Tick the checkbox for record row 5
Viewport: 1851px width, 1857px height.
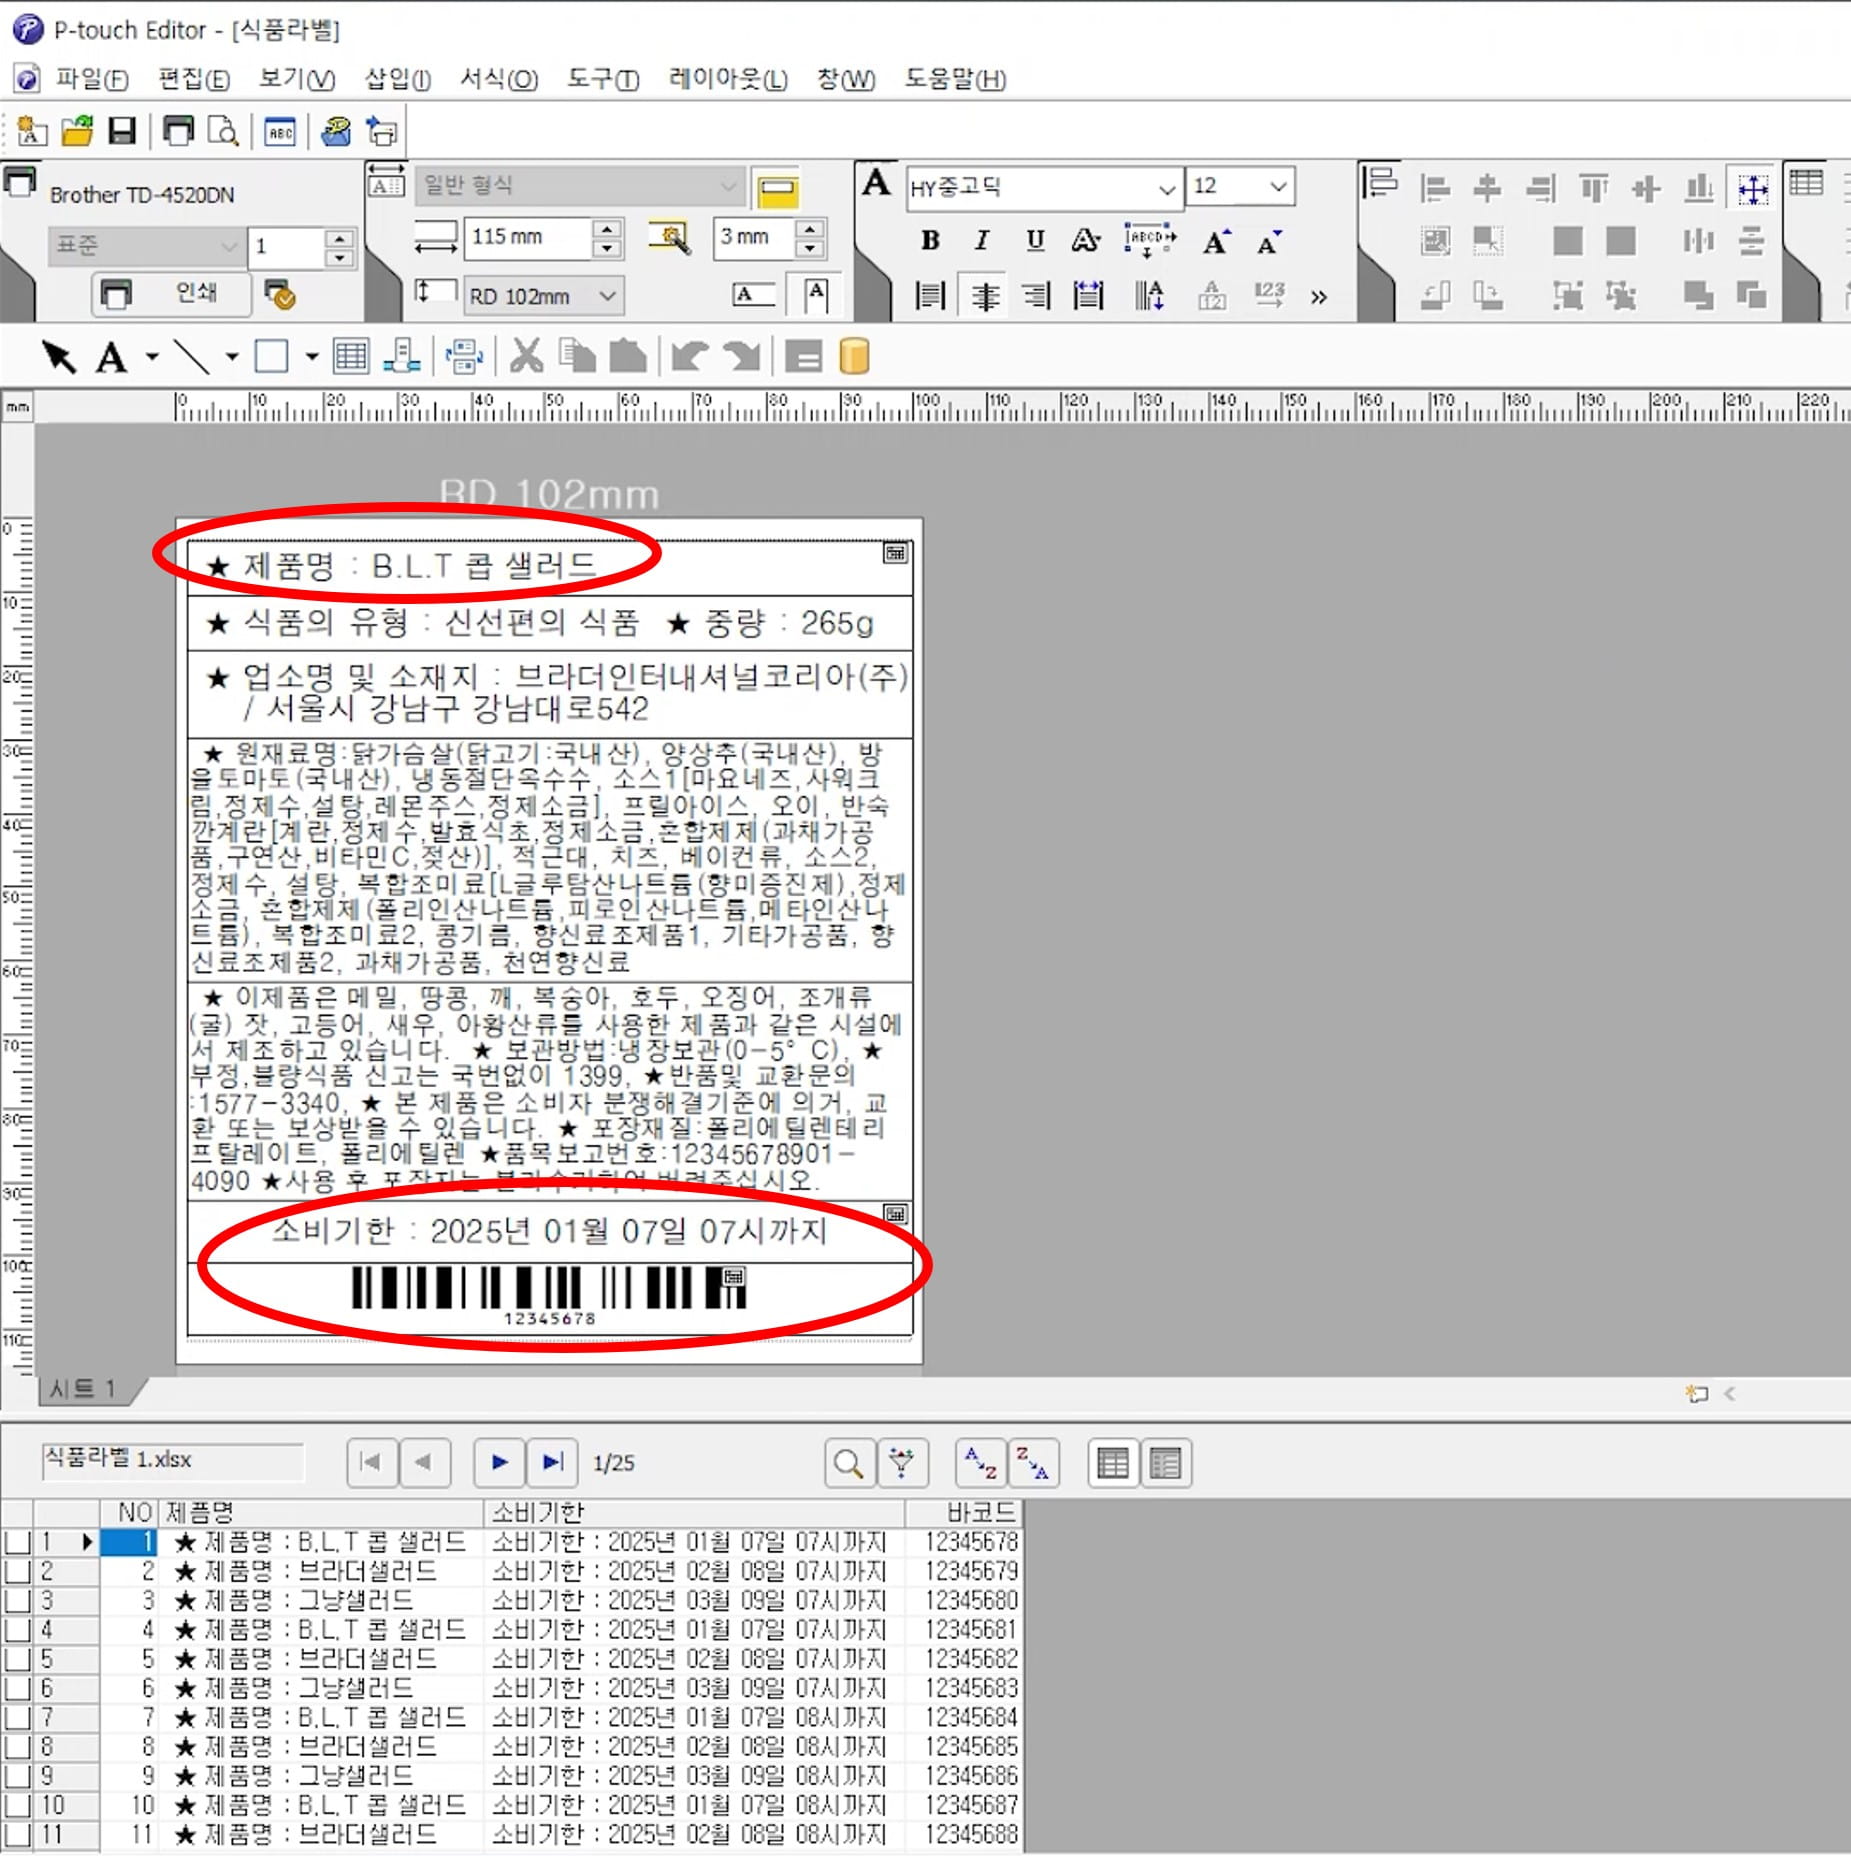[17, 1660]
